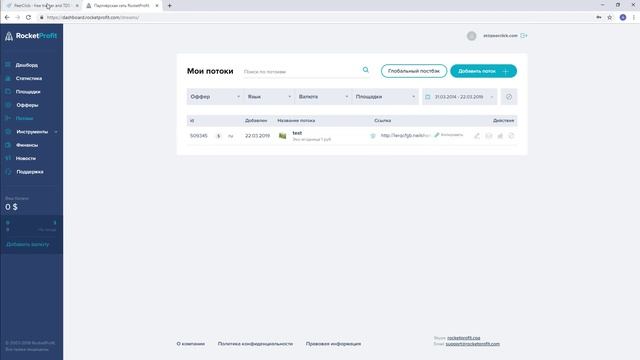Click the RocketProfit logo
Screen dimensions: 640x360
(31, 36)
